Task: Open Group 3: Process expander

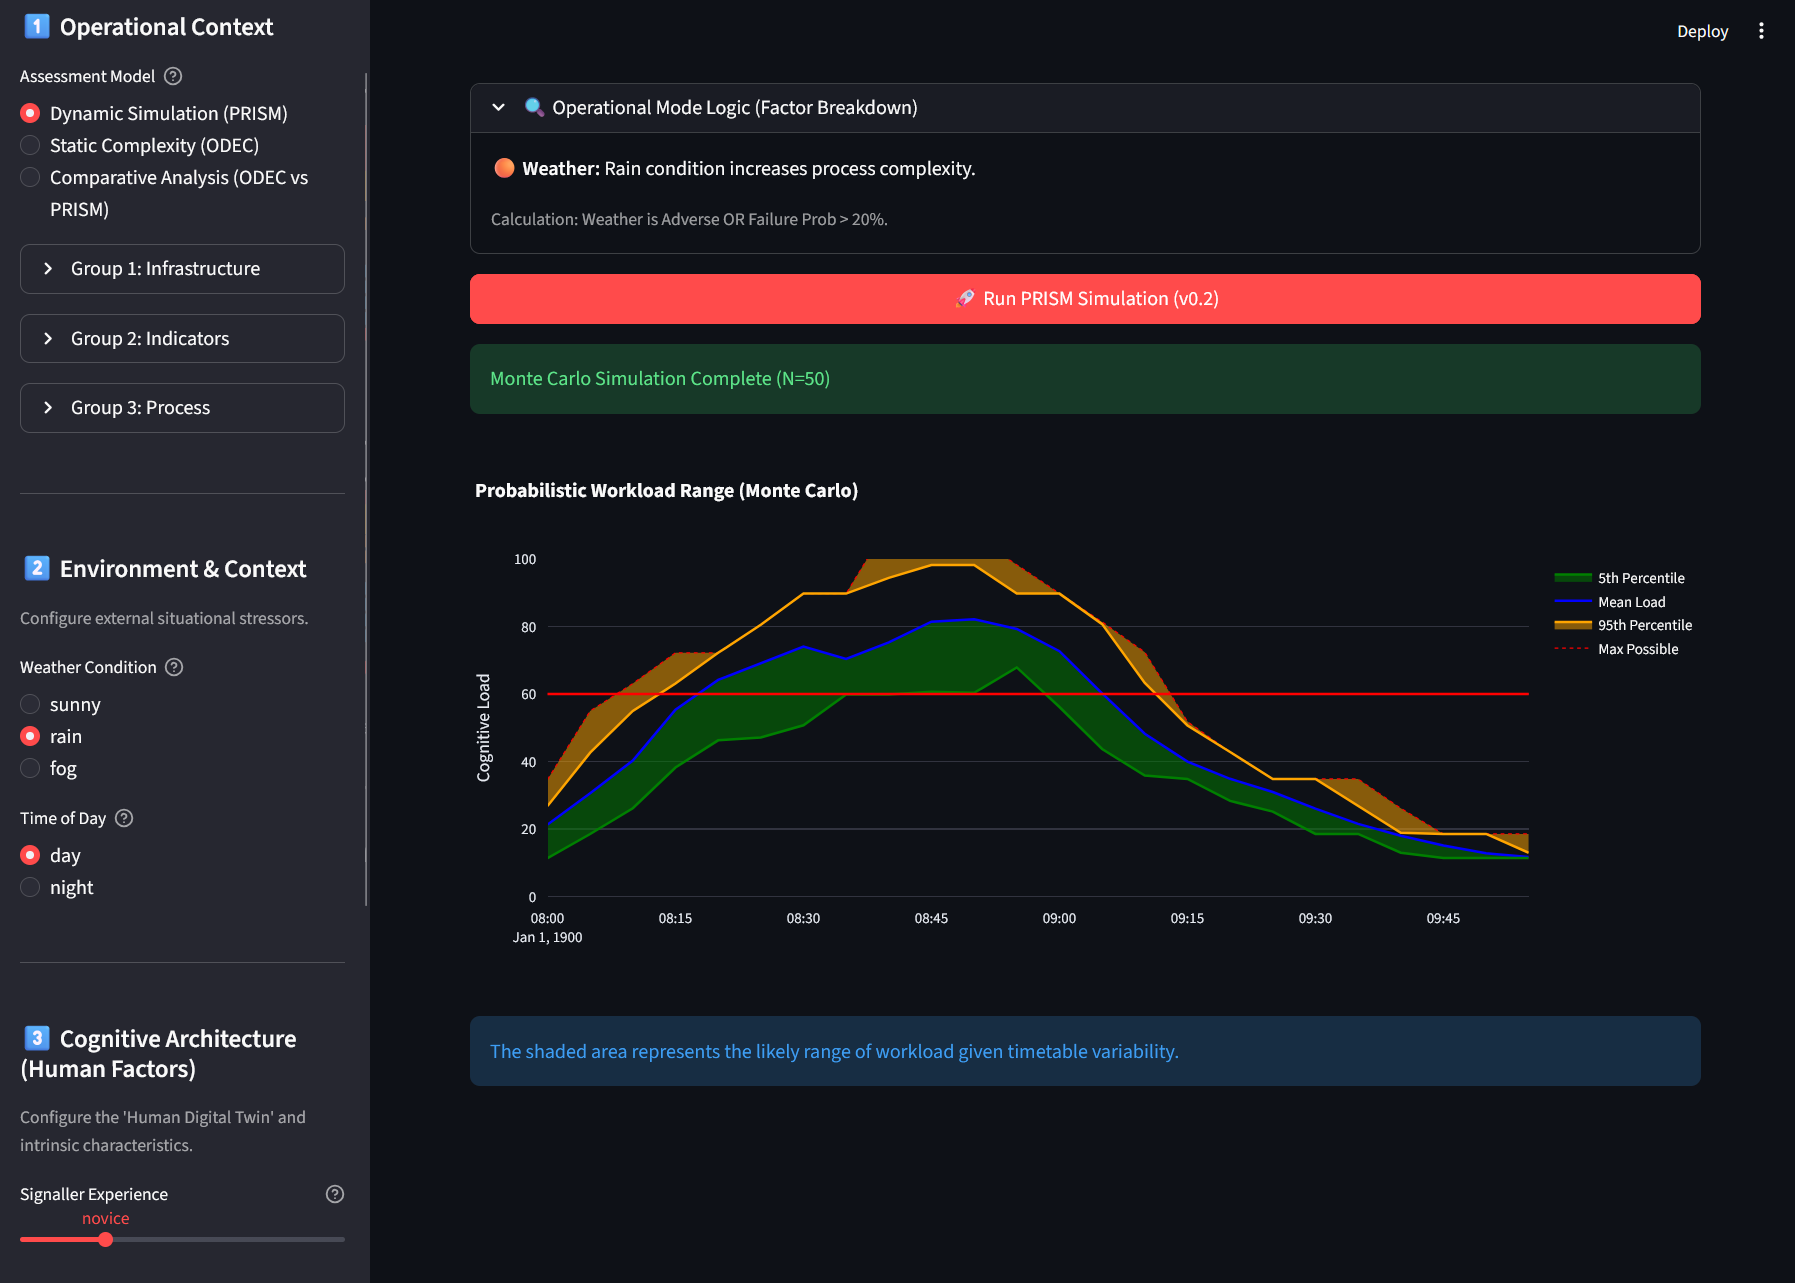Action: 182,408
